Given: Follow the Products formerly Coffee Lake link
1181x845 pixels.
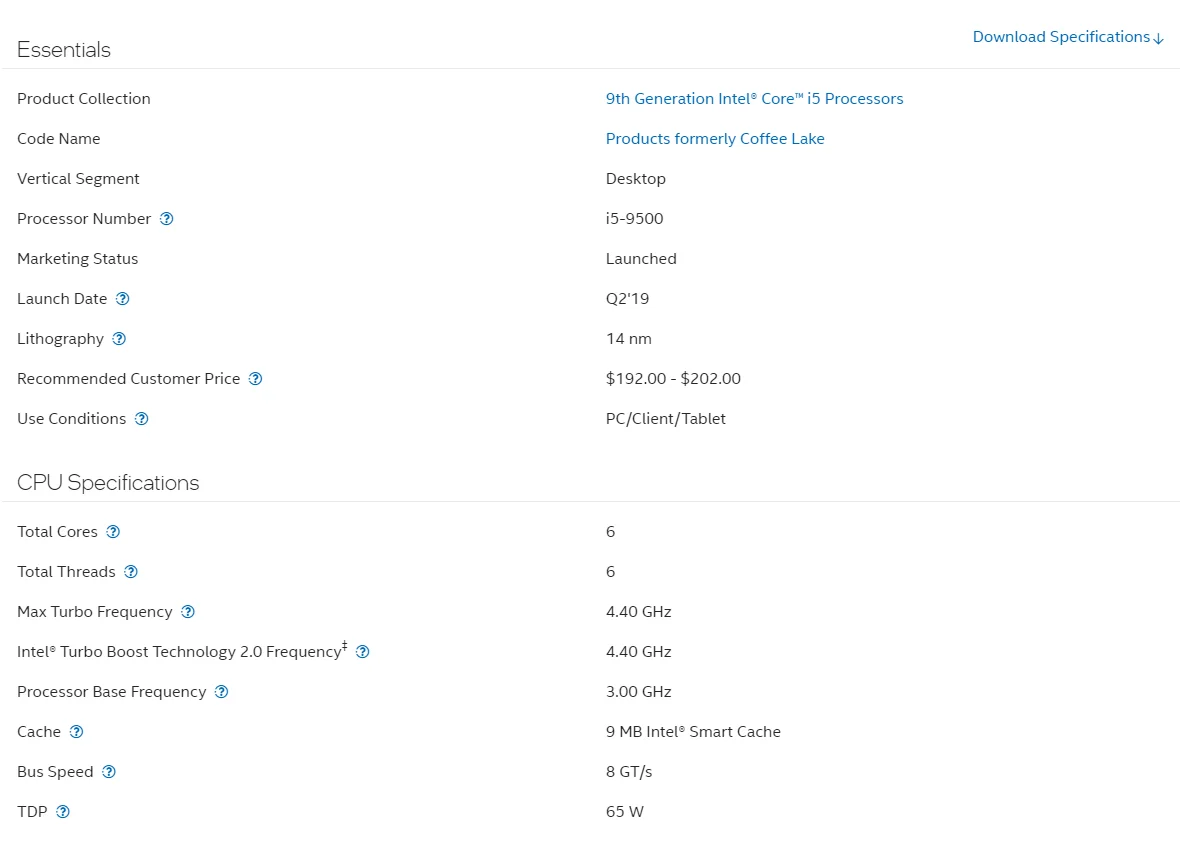Looking at the screenshot, I should [715, 139].
